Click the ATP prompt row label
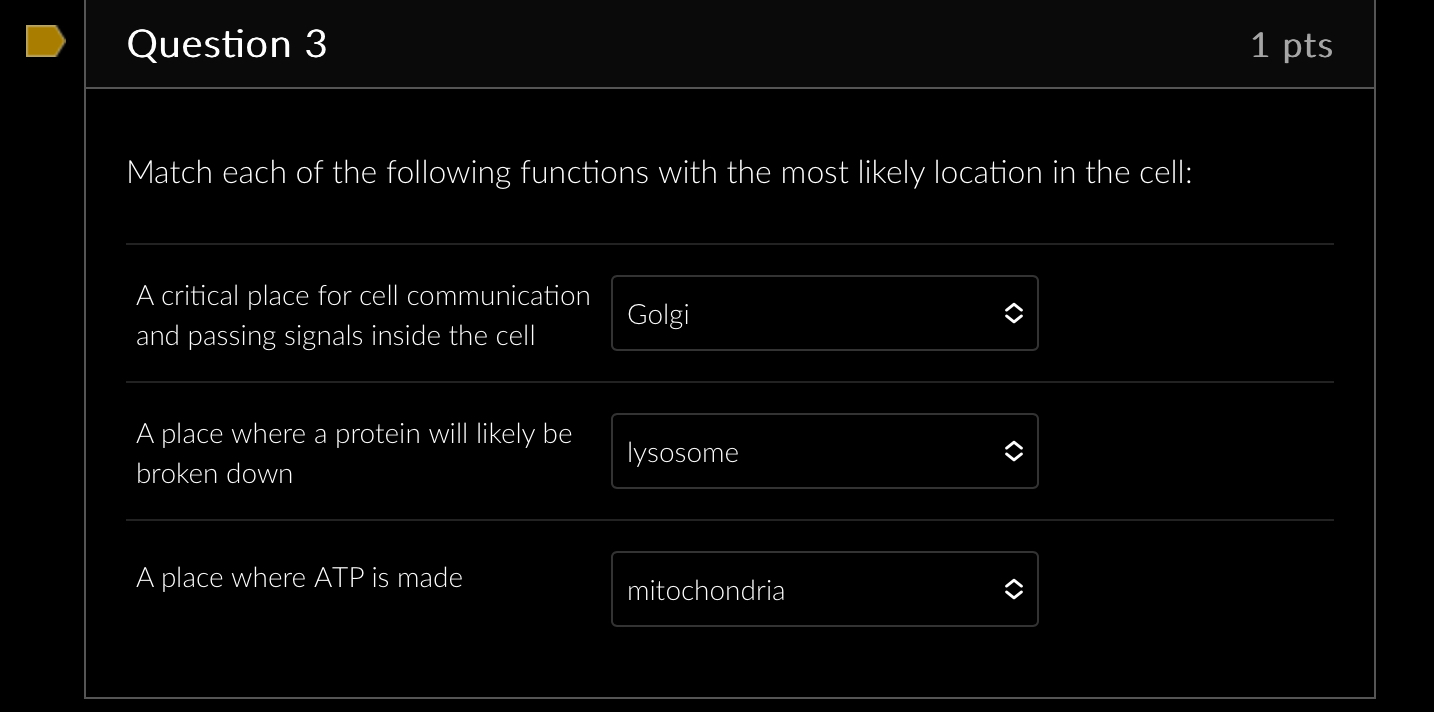The image size is (1434, 712). [299, 578]
